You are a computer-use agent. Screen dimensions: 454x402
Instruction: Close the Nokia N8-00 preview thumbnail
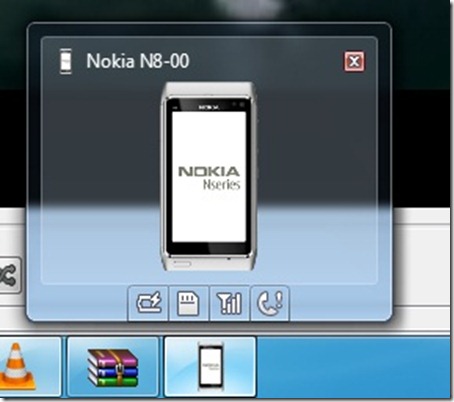[x=354, y=61]
